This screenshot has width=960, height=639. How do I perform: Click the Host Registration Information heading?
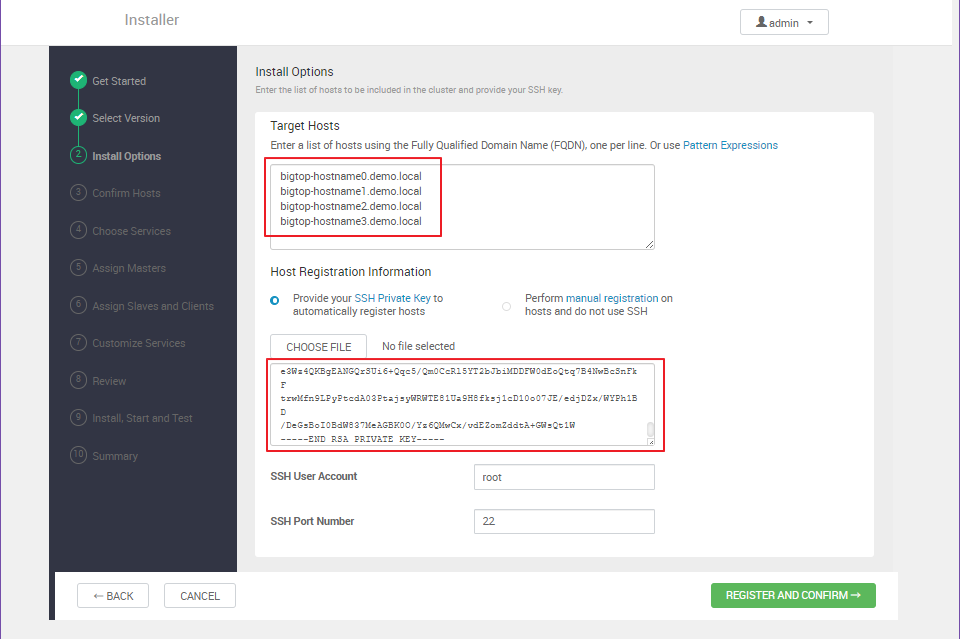[x=351, y=272]
